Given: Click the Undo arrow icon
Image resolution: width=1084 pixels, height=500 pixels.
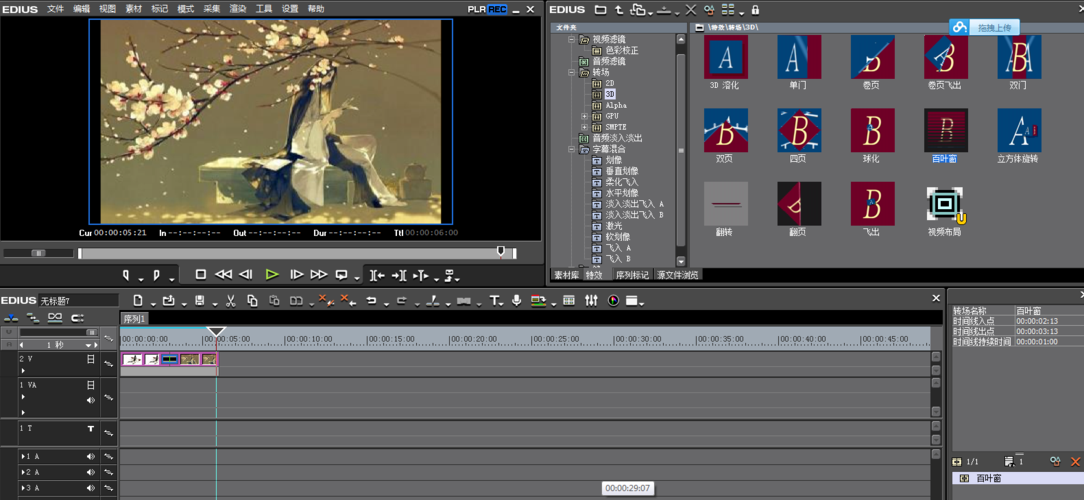Looking at the screenshot, I should pos(371,301).
